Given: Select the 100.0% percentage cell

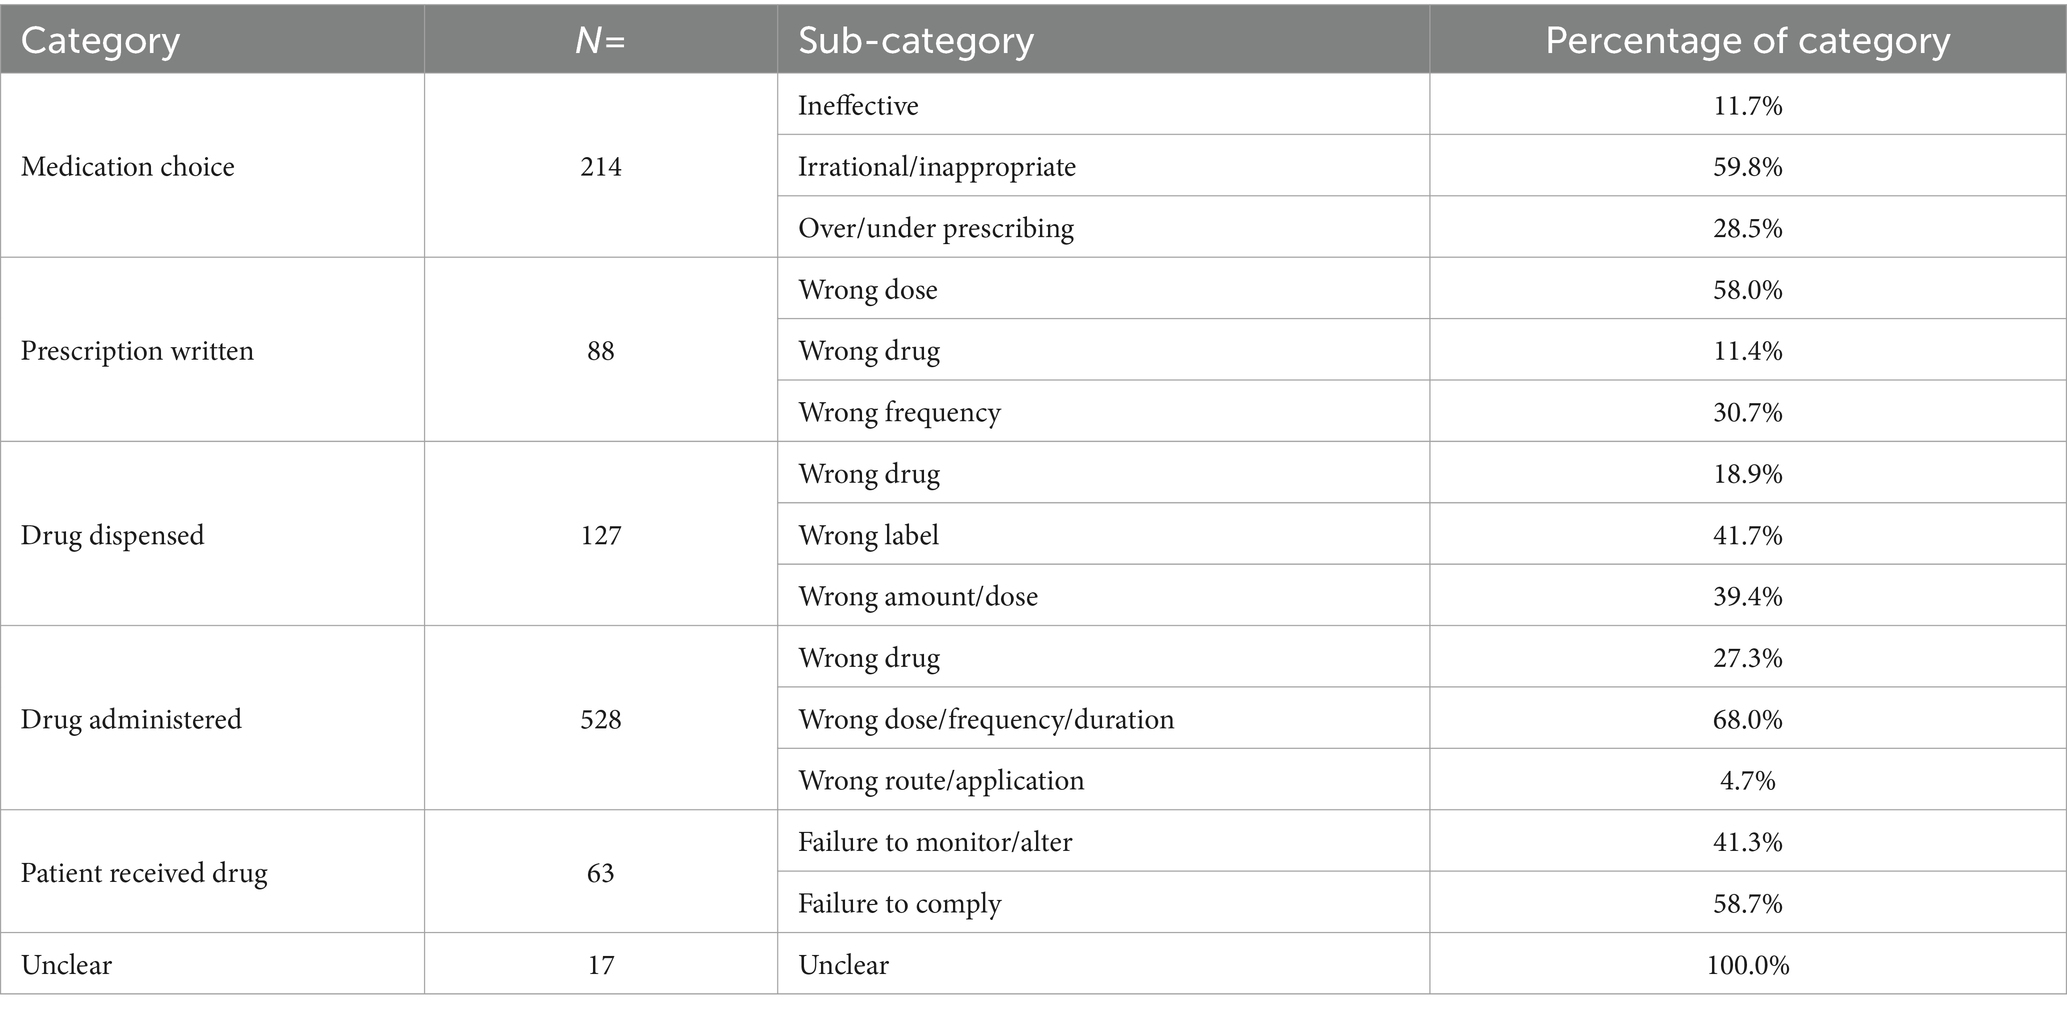Looking at the screenshot, I should (1747, 965).
